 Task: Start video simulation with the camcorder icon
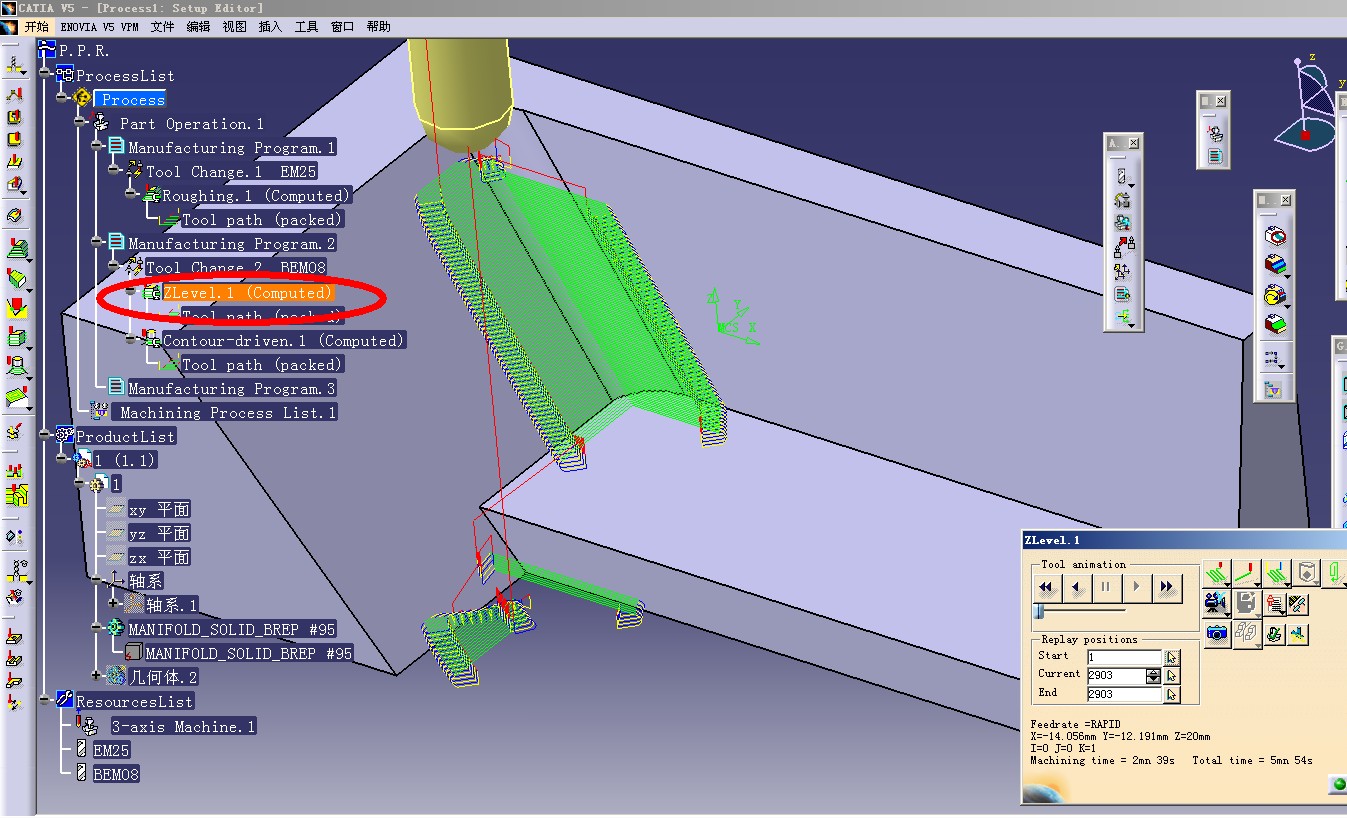point(1217,603)
